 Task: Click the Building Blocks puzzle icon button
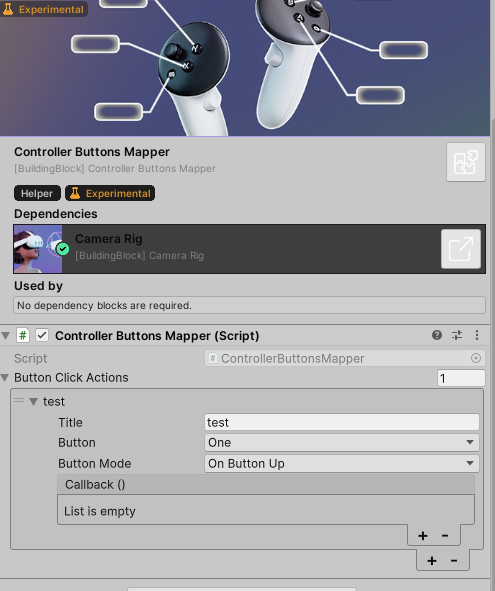point(466,162)
